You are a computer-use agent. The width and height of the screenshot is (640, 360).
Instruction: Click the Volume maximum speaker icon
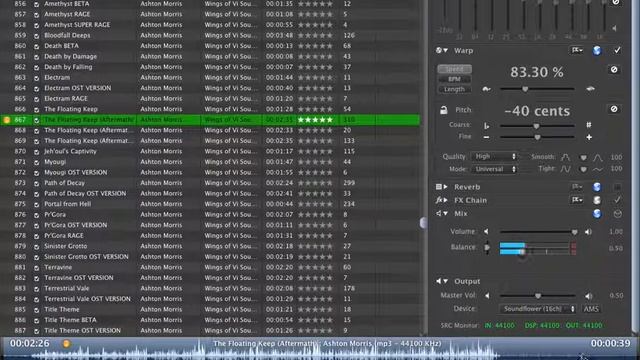pos(588,232)
